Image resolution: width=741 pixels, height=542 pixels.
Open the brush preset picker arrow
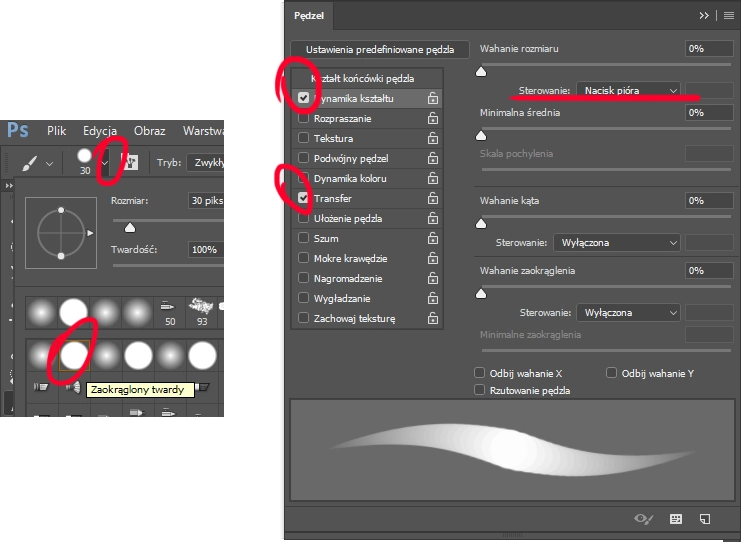(104, 162)
